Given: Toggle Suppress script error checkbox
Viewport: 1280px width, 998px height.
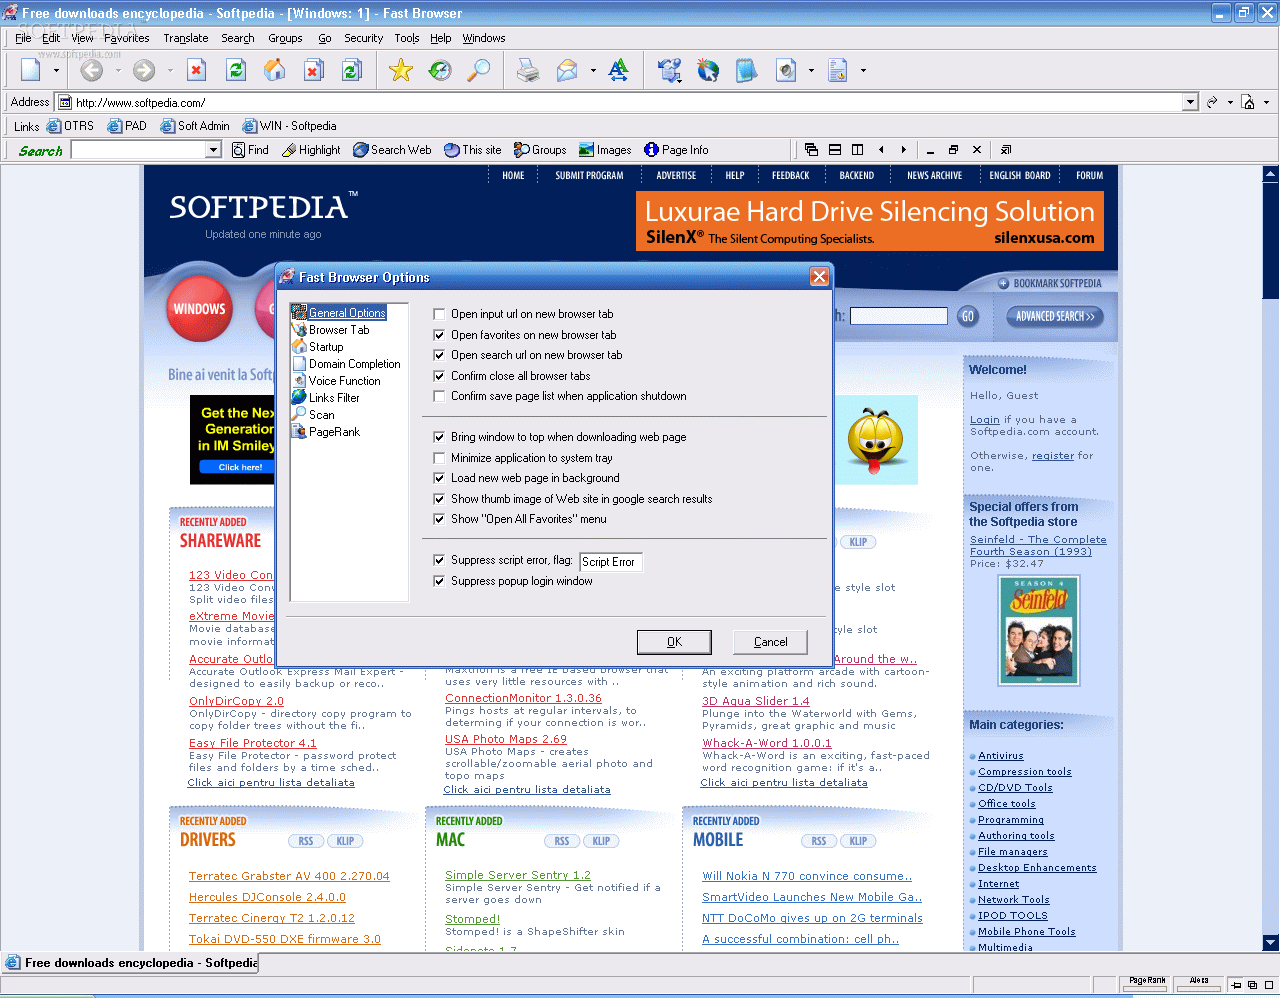Looking at the screenshot, I should tap(439, 560).
